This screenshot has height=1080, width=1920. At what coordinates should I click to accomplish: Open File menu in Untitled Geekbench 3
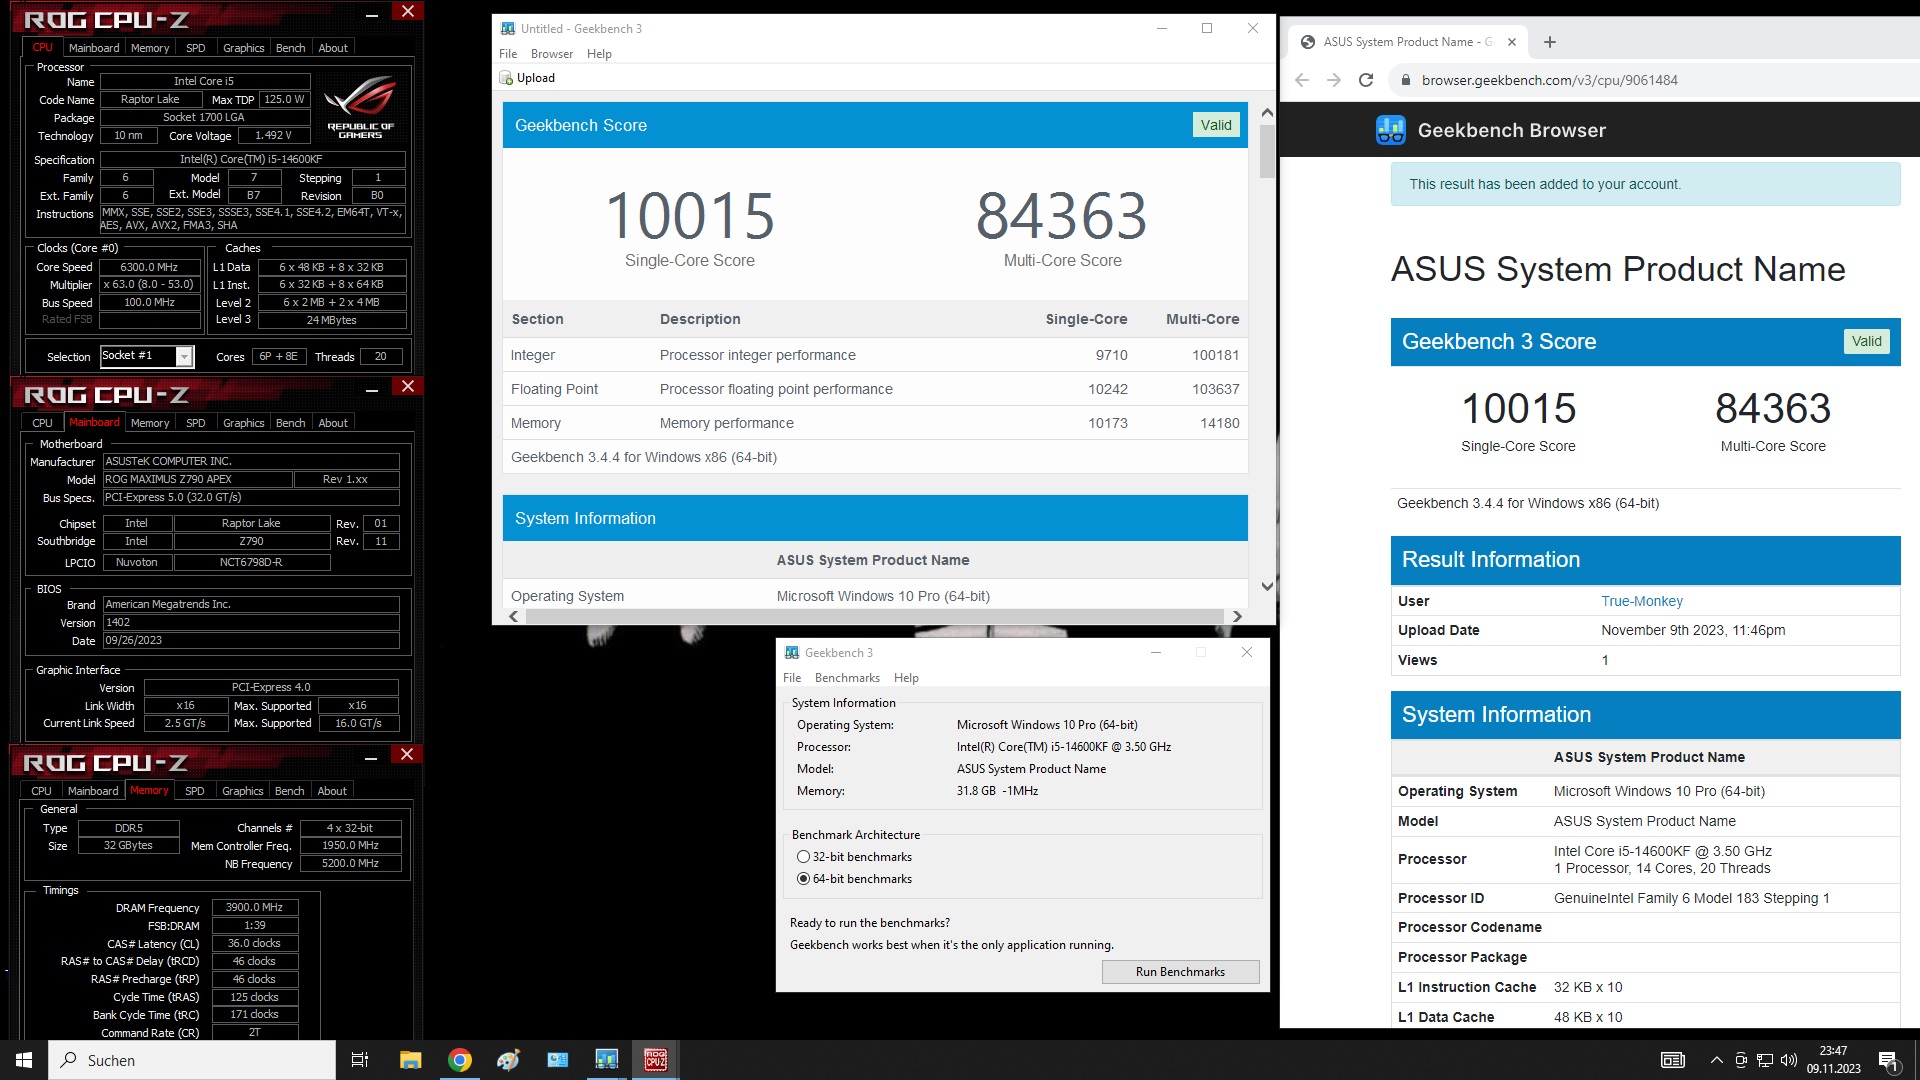(x=508, y=54)
